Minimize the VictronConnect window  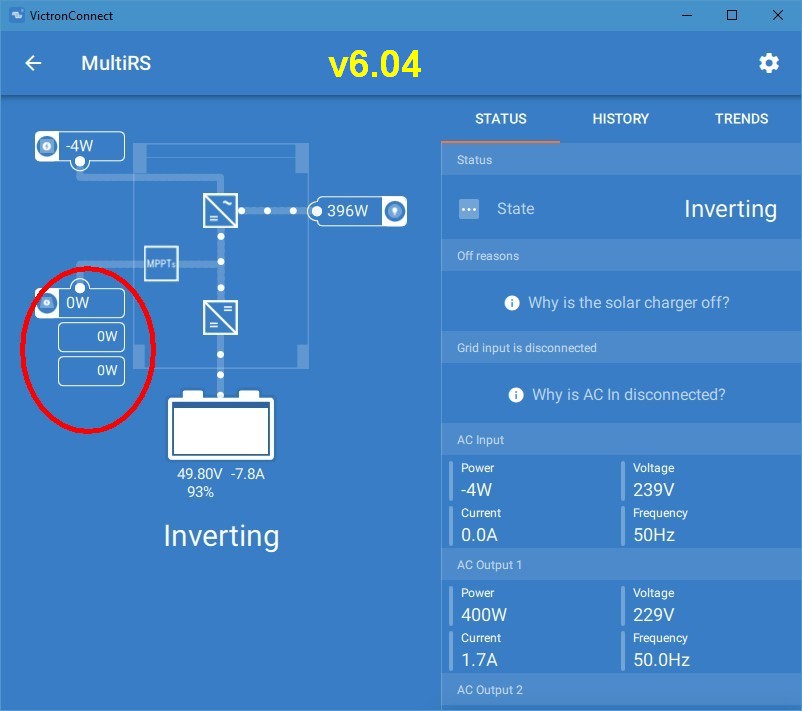[687, 15]
